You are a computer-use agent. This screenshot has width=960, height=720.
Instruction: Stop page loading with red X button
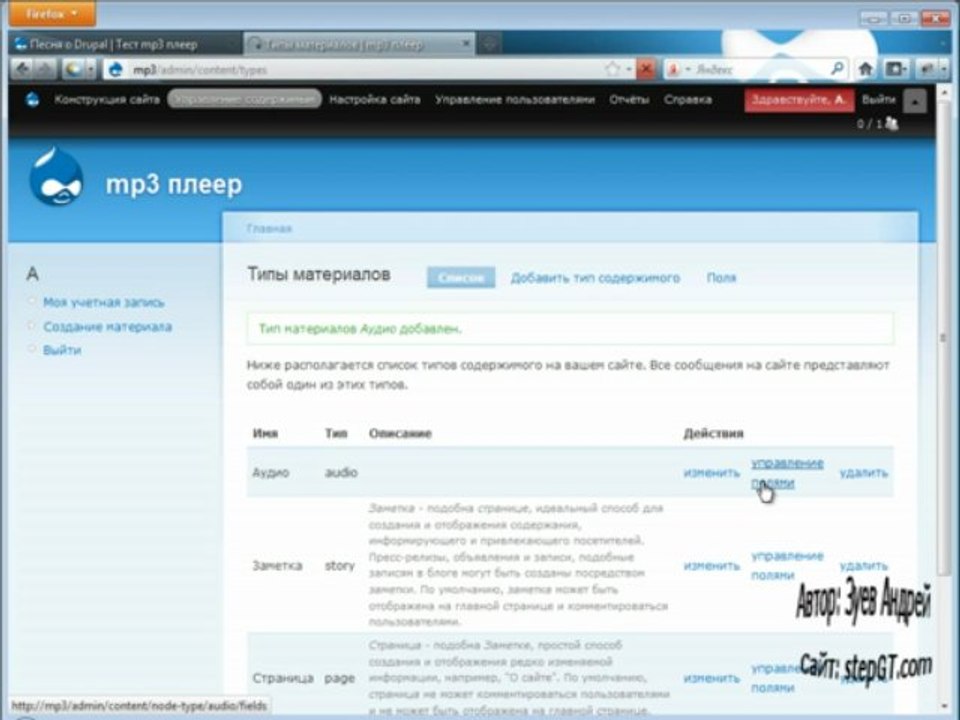[x=645, y=70]
